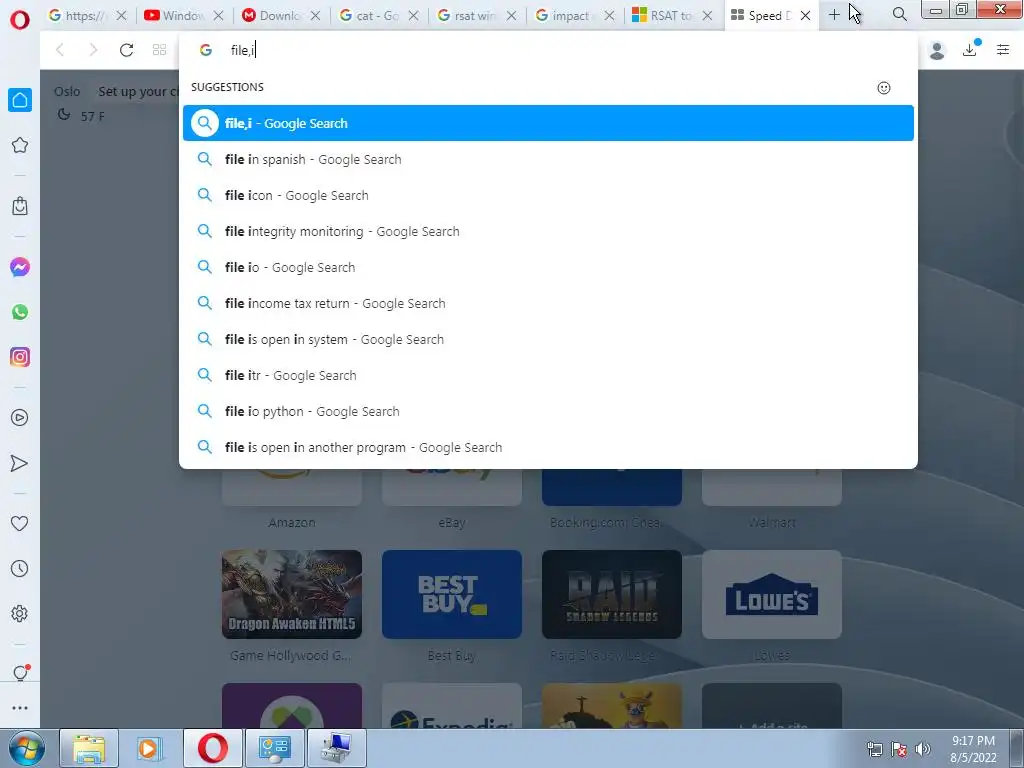Viewport: 1024px width, 768px height.
Task: Open Windows Explorer from the taskbar
Action: pyautogui.click(x=89, y=748)
